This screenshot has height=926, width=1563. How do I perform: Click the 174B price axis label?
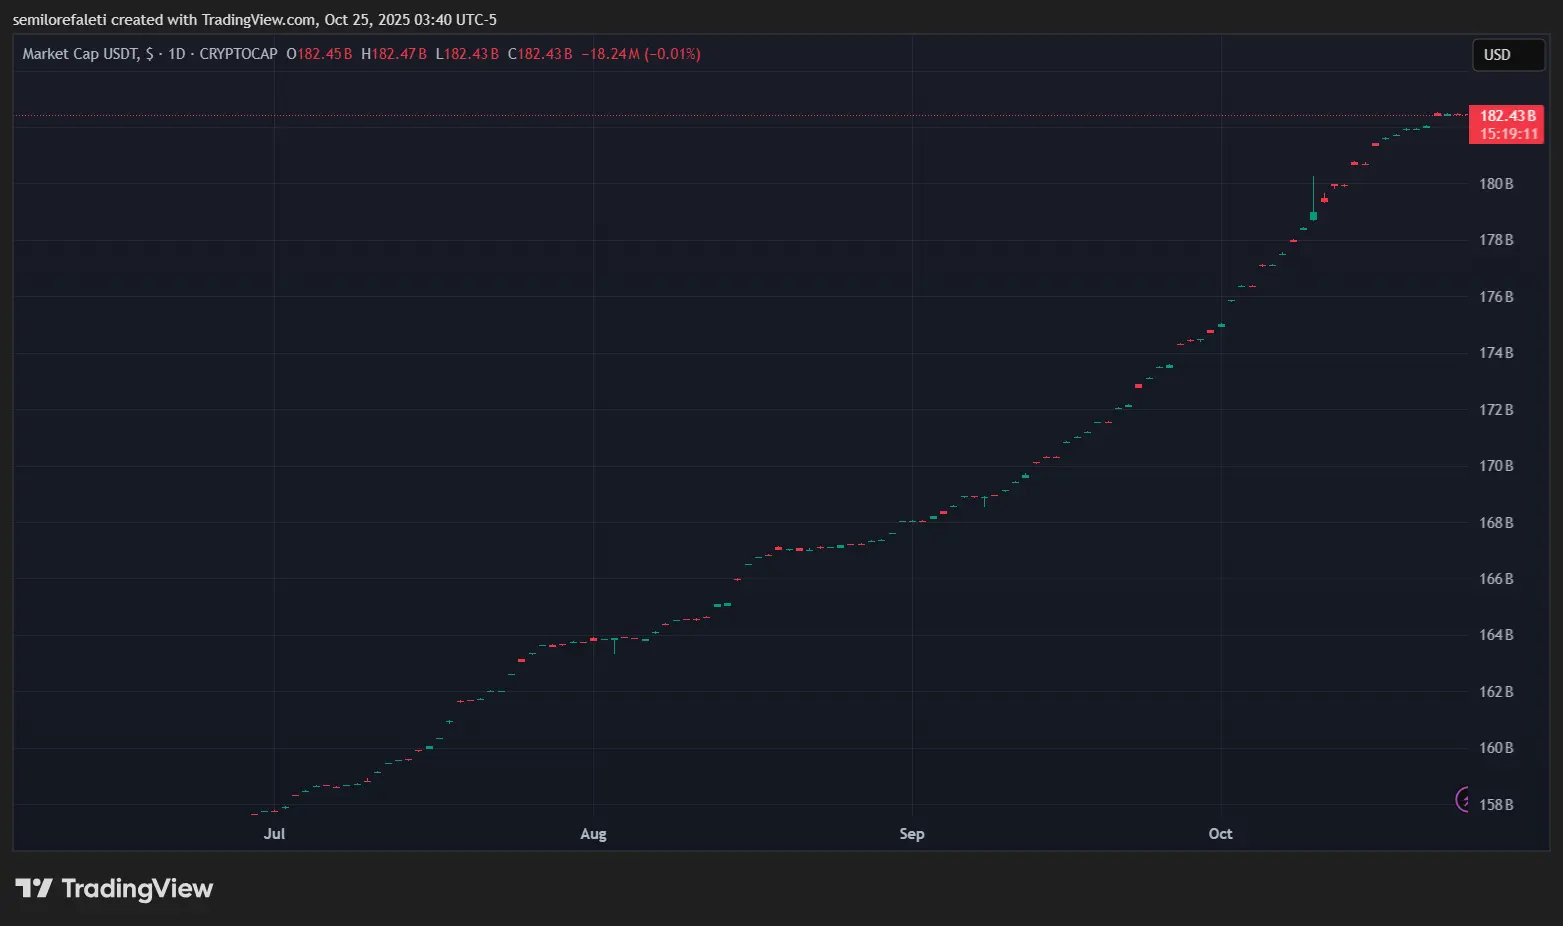coord(1496,353)
